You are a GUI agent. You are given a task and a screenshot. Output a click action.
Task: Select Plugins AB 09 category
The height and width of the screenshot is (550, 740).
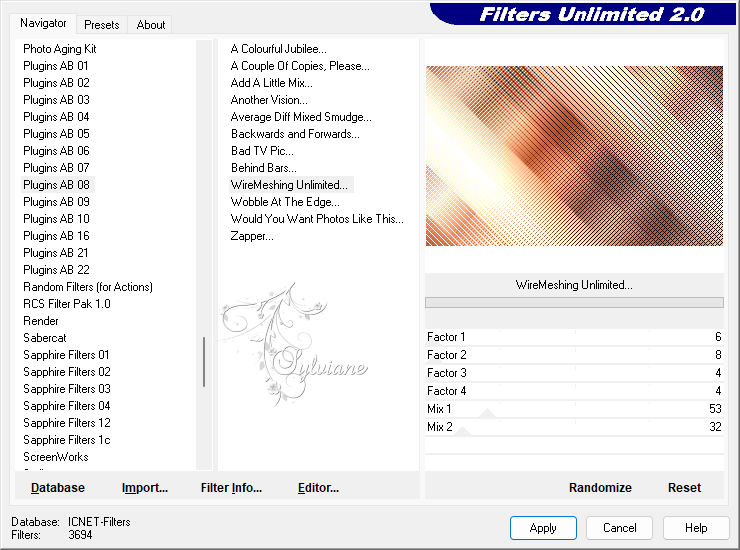[56, 202]
